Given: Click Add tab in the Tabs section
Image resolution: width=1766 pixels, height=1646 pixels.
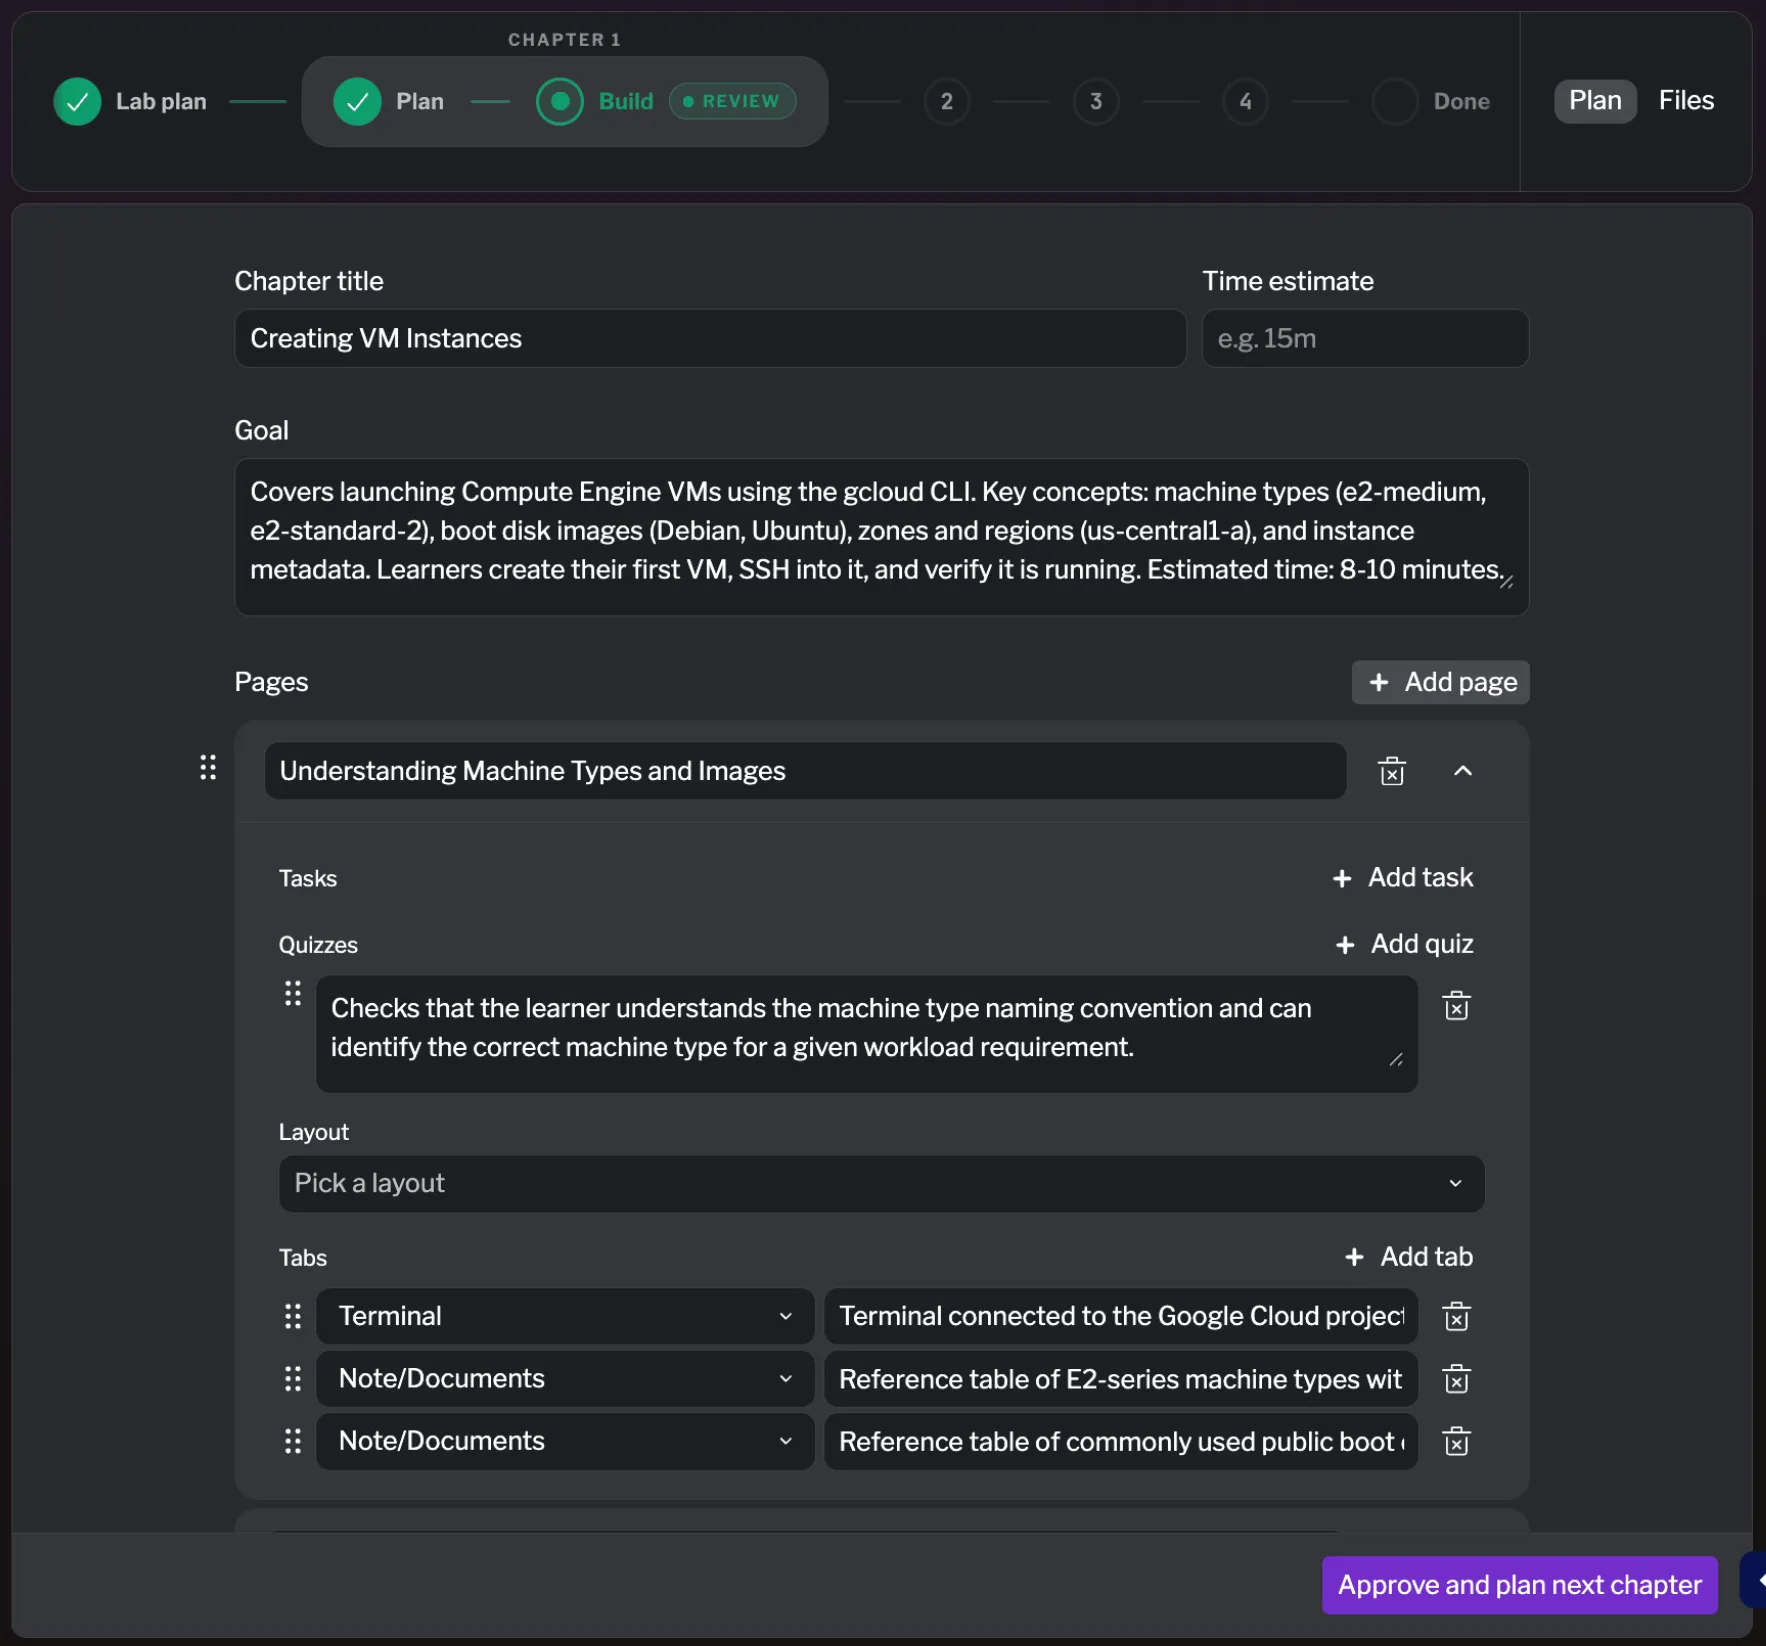Looking at the screenshot, I should (x=1408, y=1257).
